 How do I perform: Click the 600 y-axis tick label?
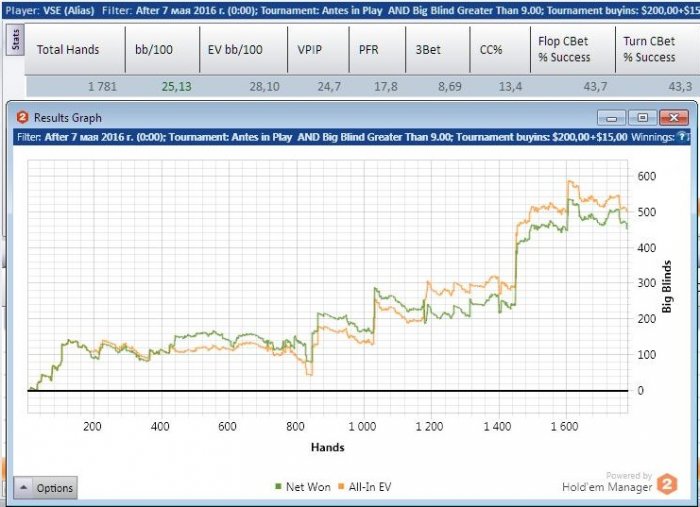(646, 176)
